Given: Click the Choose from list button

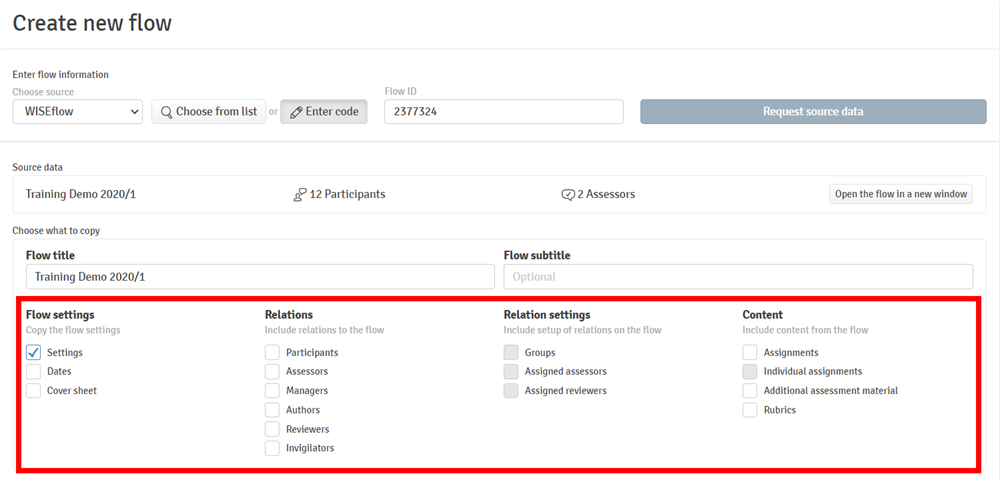Looking at the screenshot, I should (208, 112).
